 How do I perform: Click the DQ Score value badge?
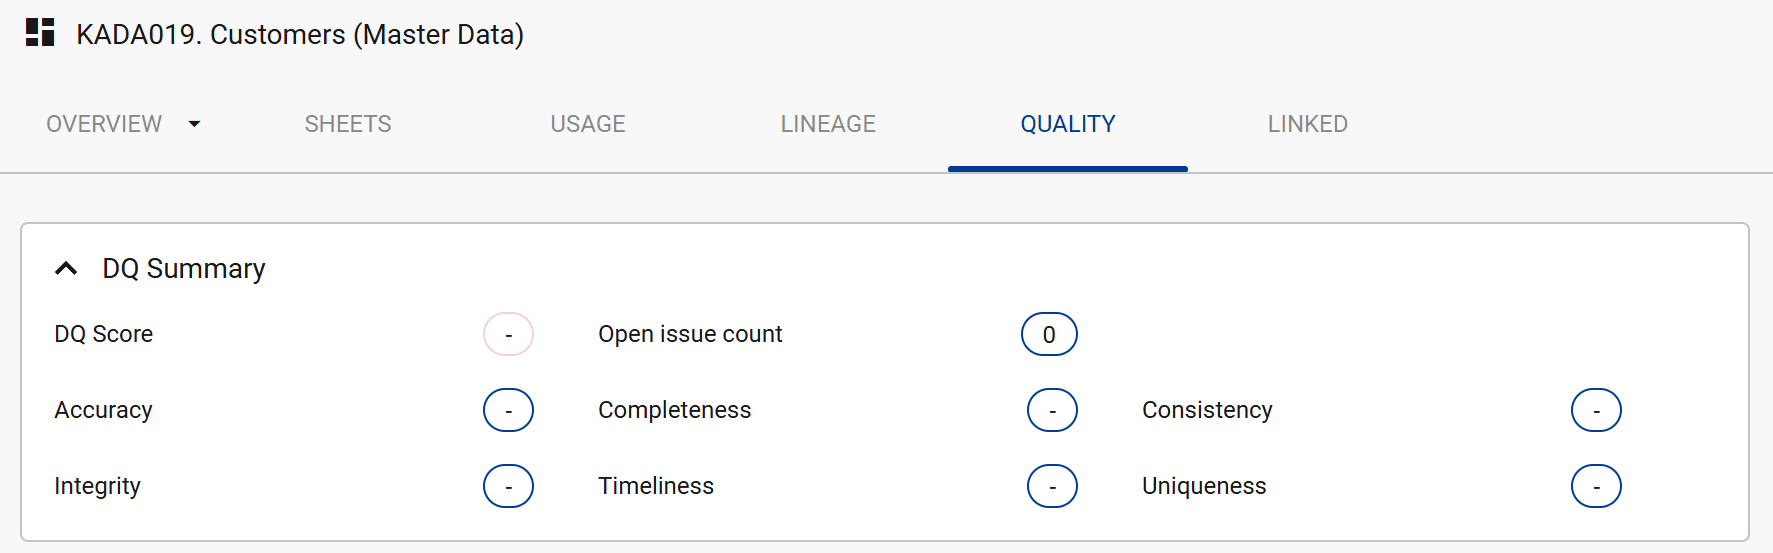508,334
